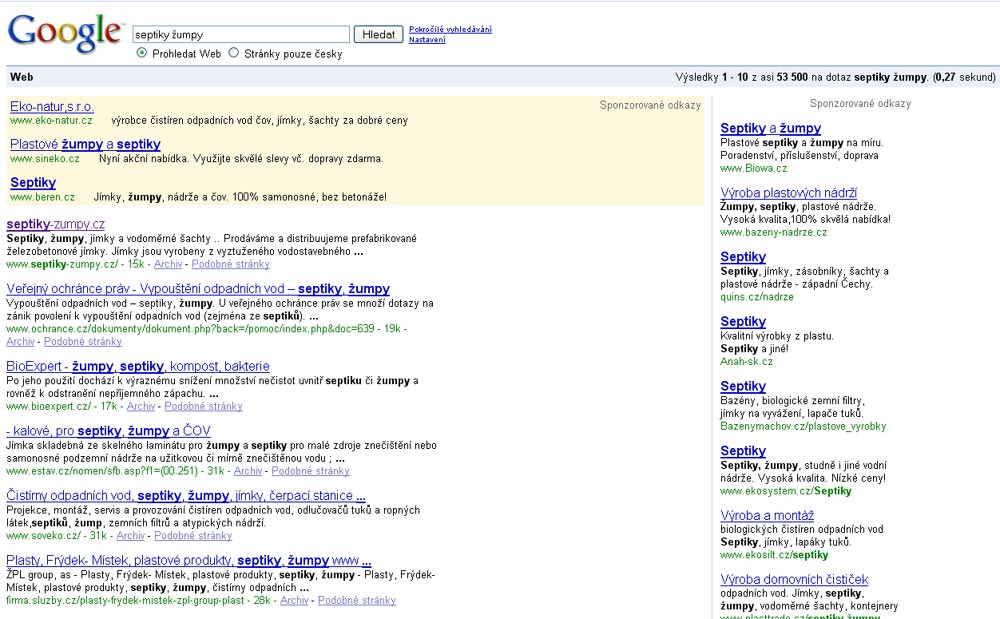Open the sidebar ad 'Septiky a žumpy'

[771, 128]
